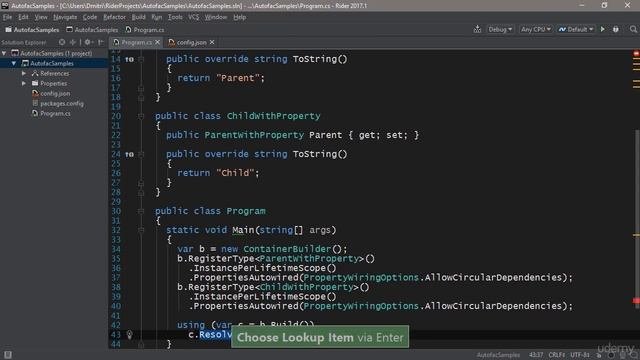
Task: Run the Default configuration with play icon
Action: click(602, 29)
